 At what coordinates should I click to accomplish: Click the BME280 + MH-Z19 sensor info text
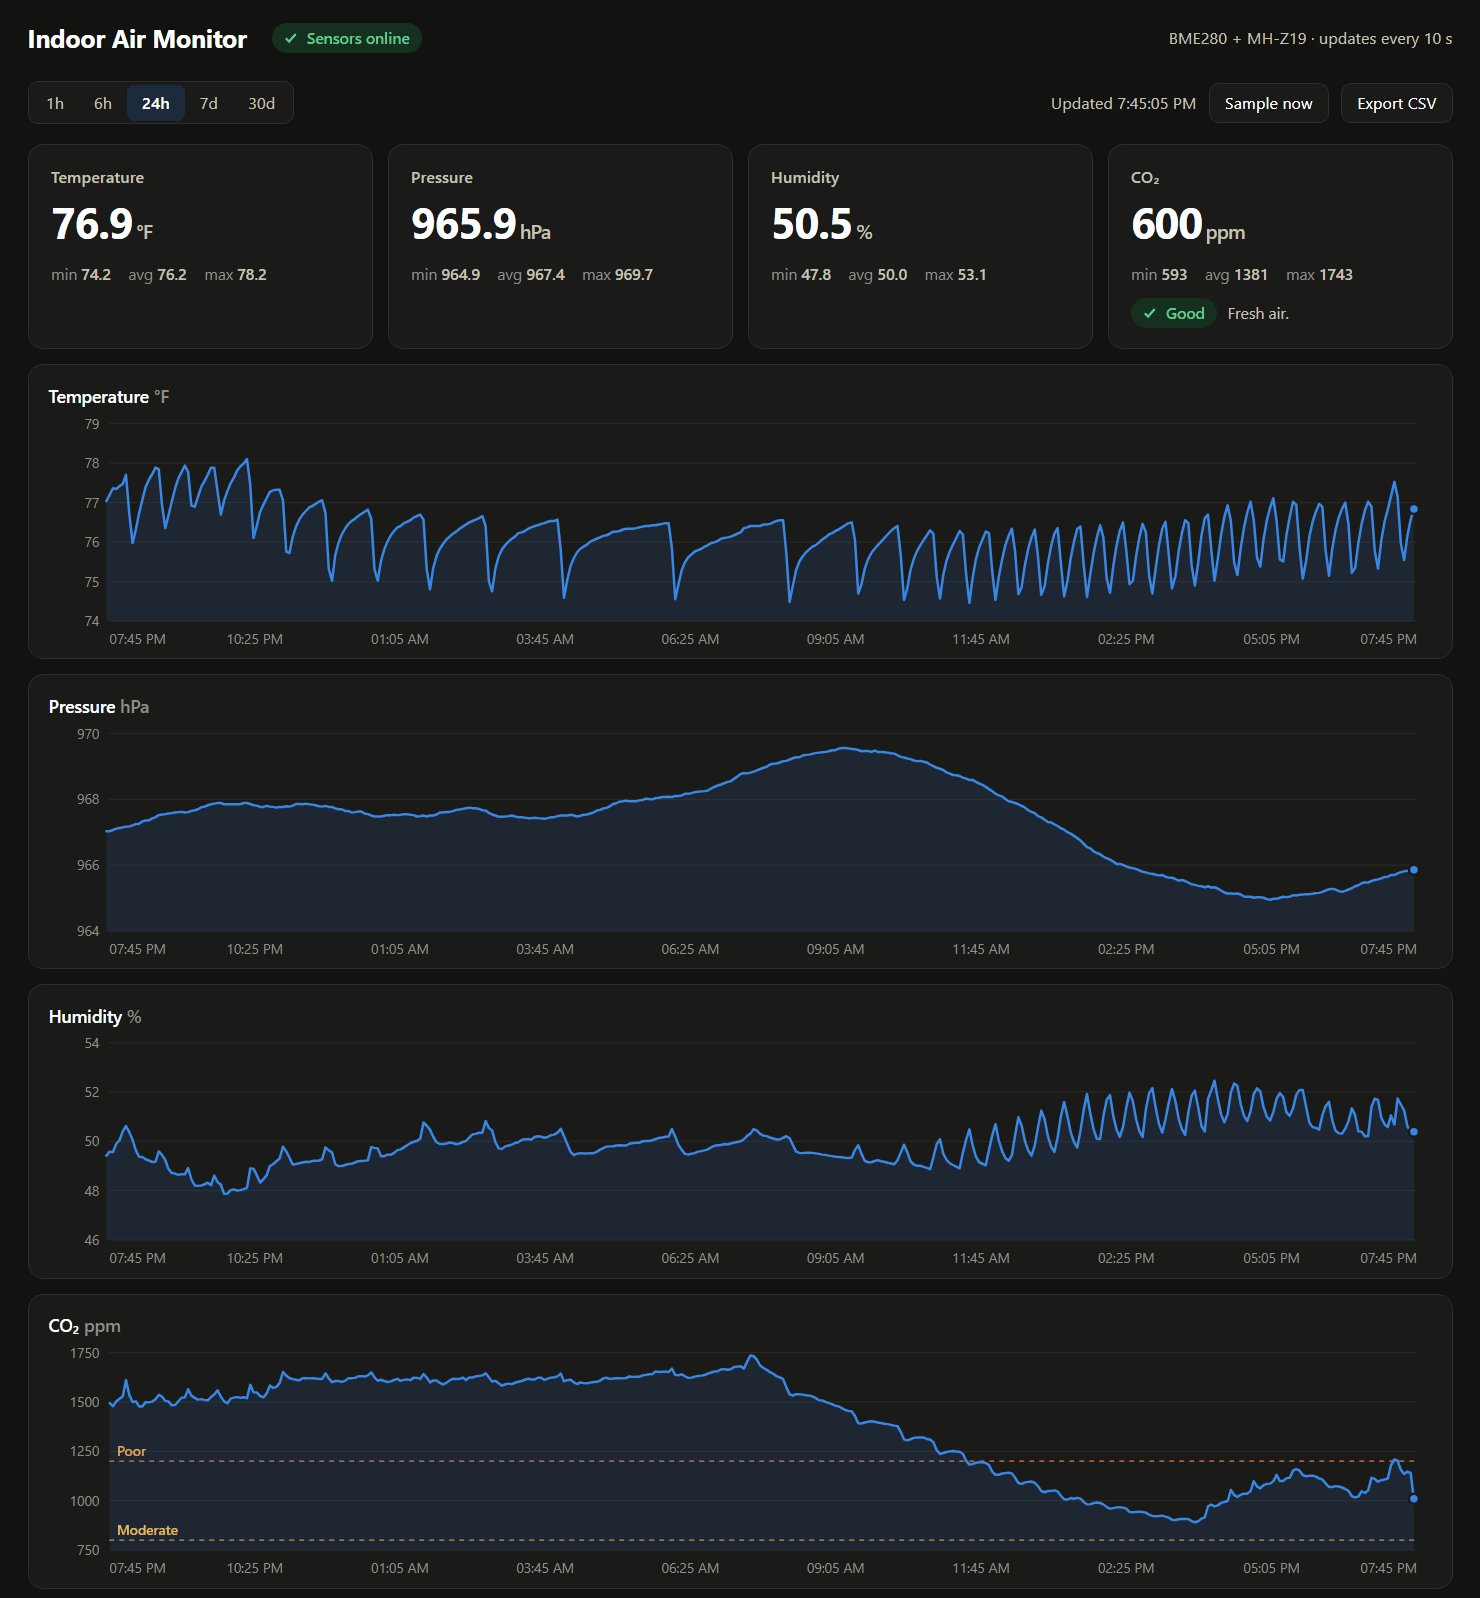(x=1310, y=39)
